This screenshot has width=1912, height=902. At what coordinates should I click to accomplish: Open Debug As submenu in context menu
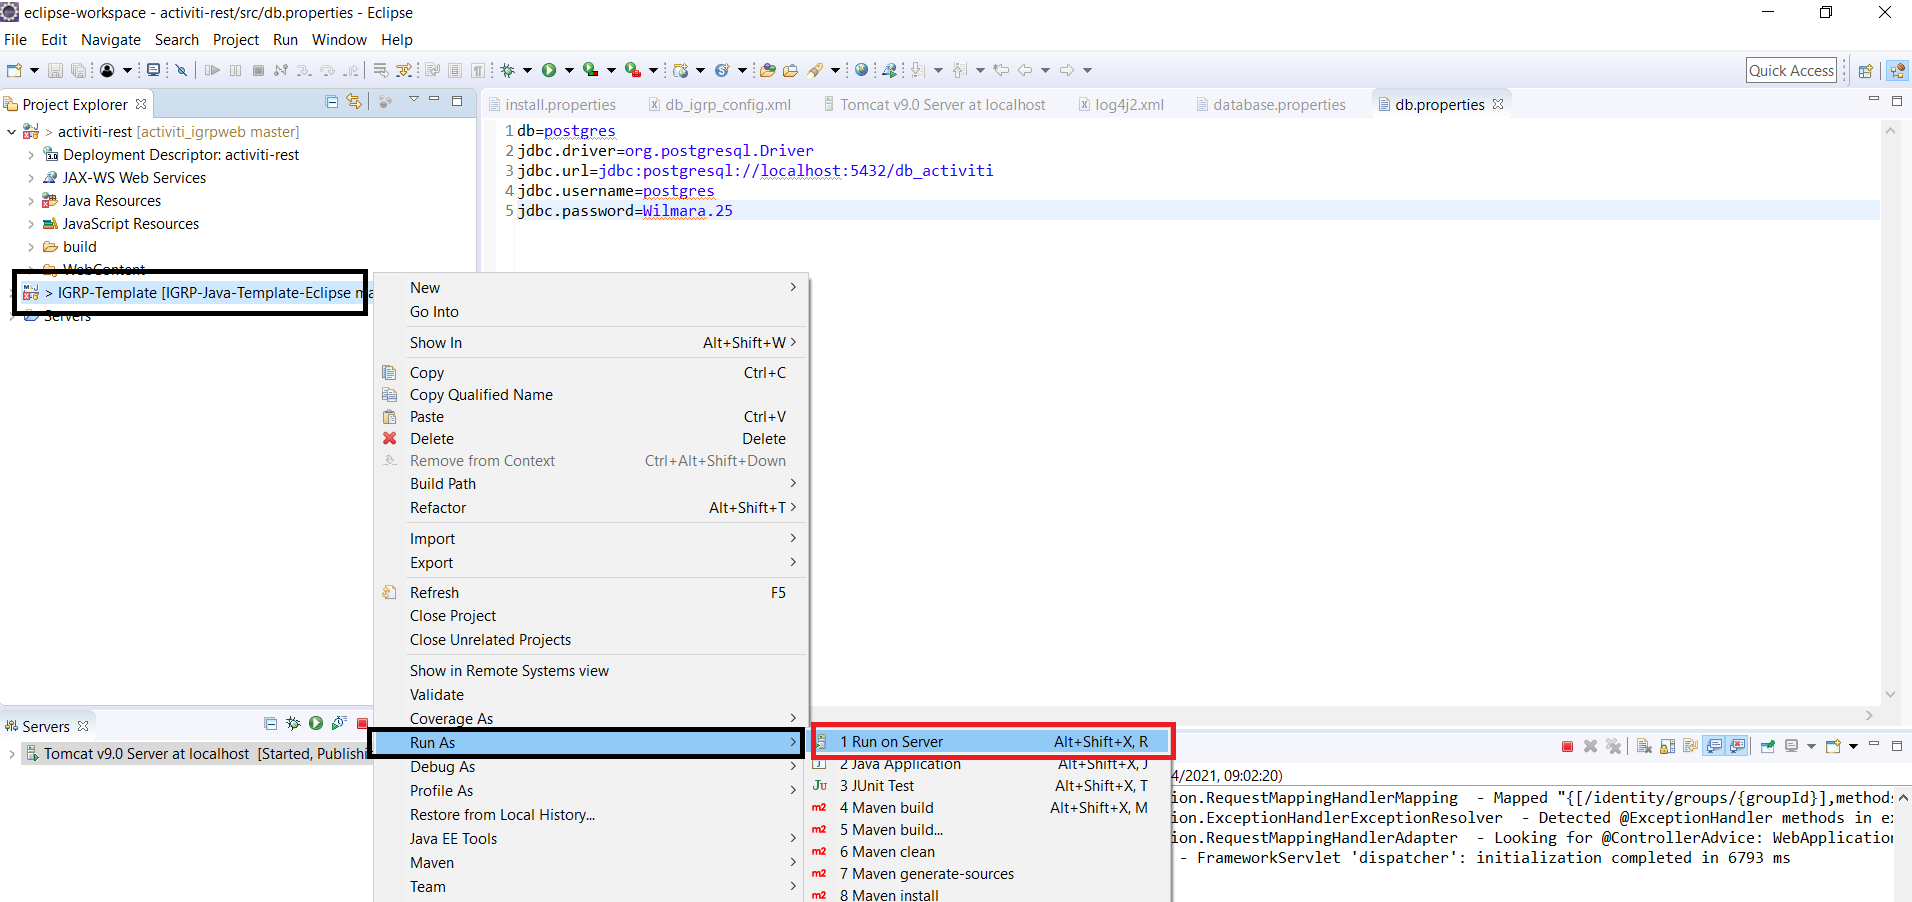(x=590, y=767)
